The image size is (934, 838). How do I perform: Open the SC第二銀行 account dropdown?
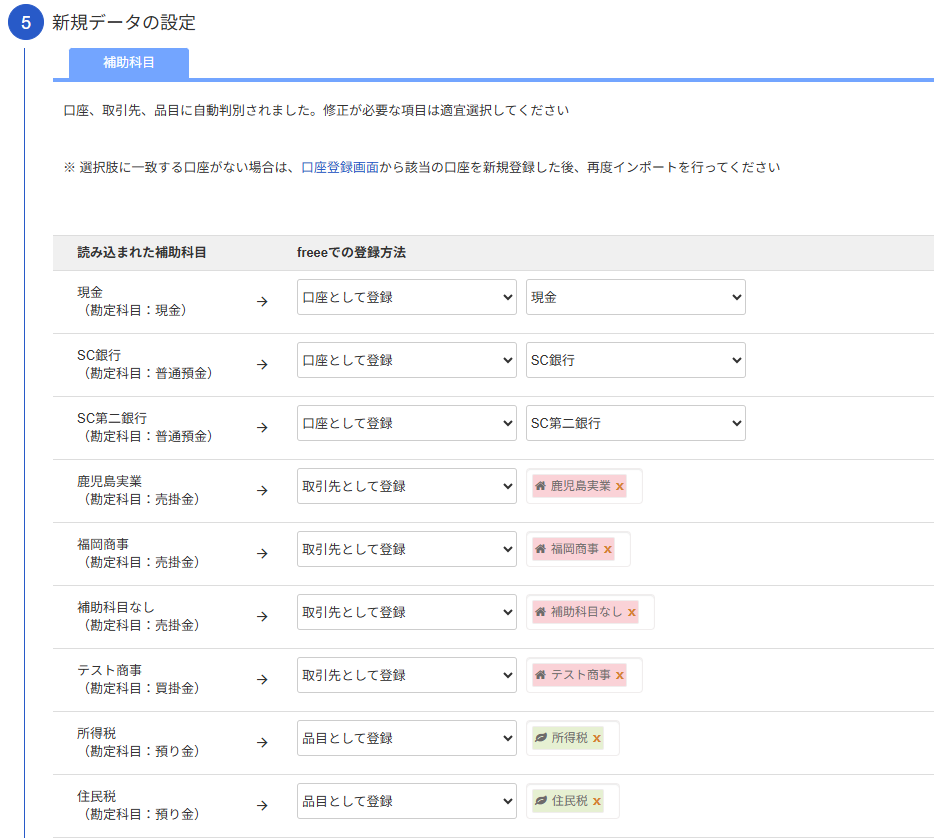635,423
